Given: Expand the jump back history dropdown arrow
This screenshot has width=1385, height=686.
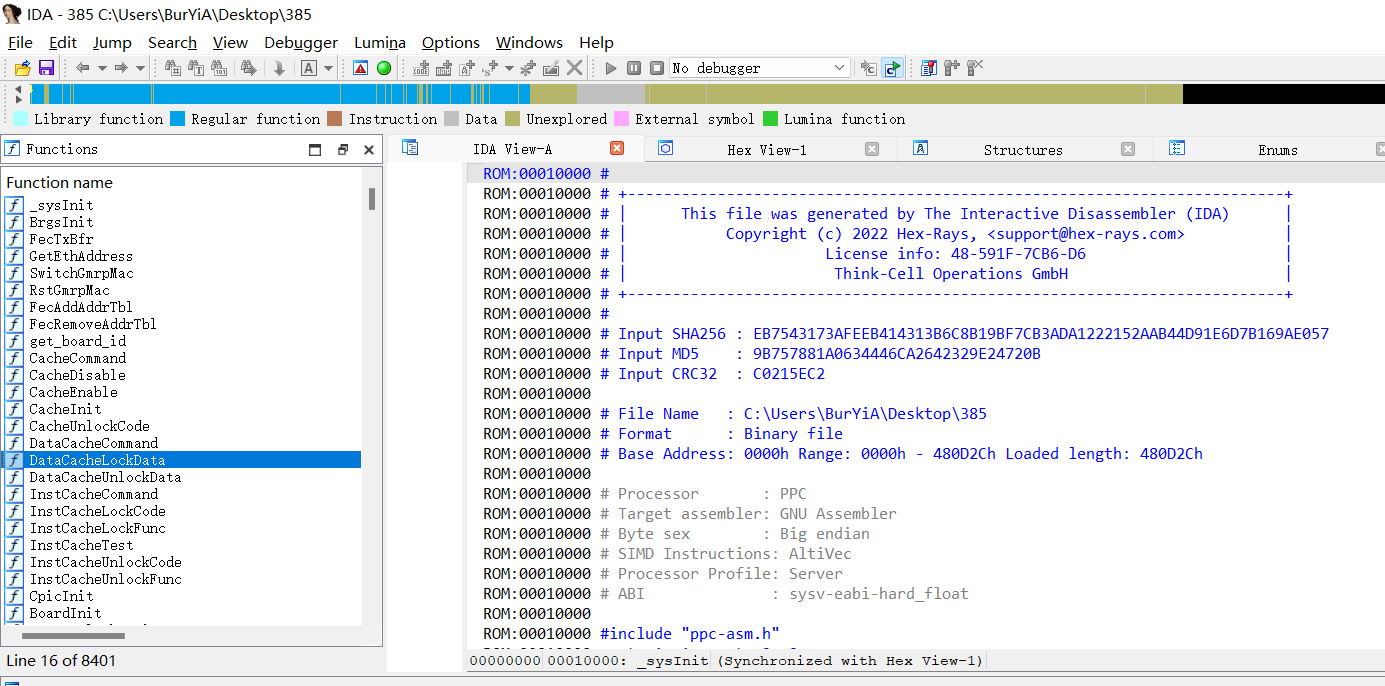Looking at the screenshot, I should coord(102,68).
